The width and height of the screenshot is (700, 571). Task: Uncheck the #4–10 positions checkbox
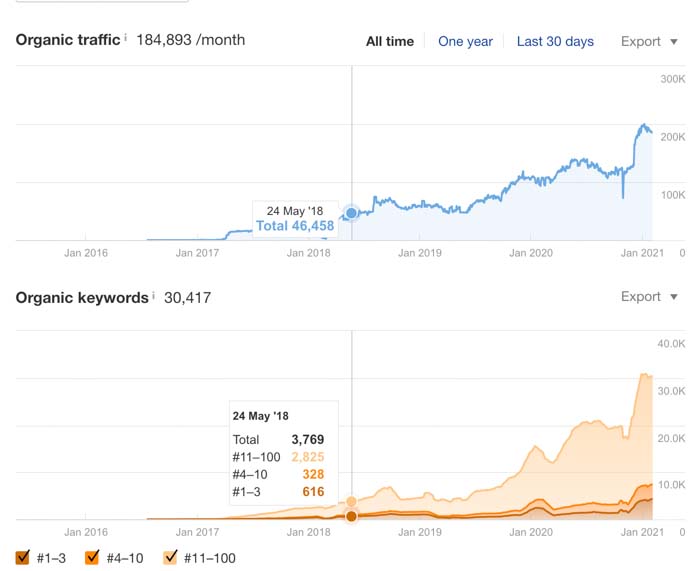click(92, 557)
